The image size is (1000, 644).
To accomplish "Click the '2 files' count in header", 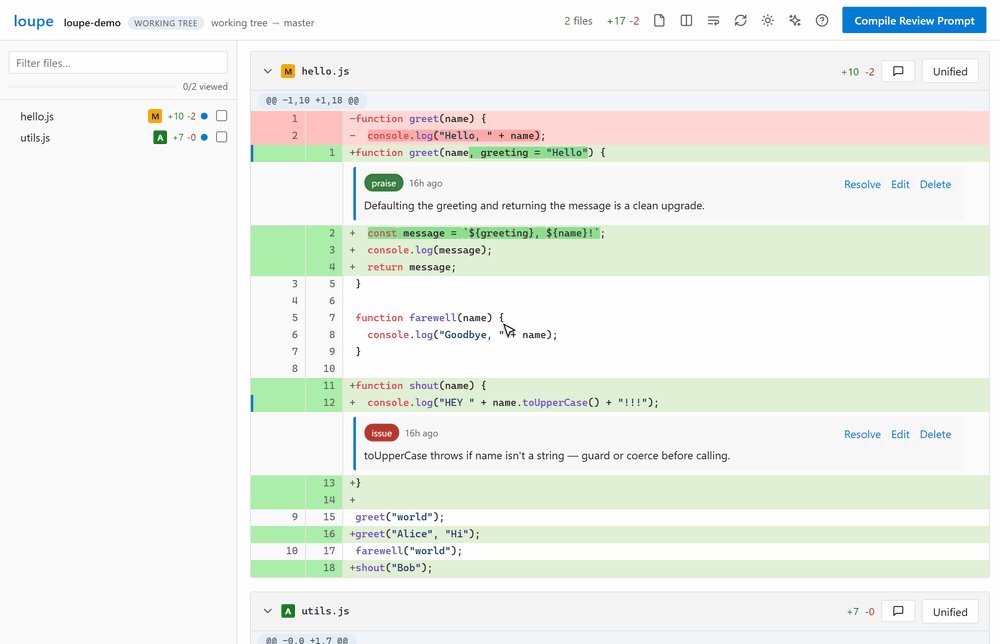I will pos(578,21).
